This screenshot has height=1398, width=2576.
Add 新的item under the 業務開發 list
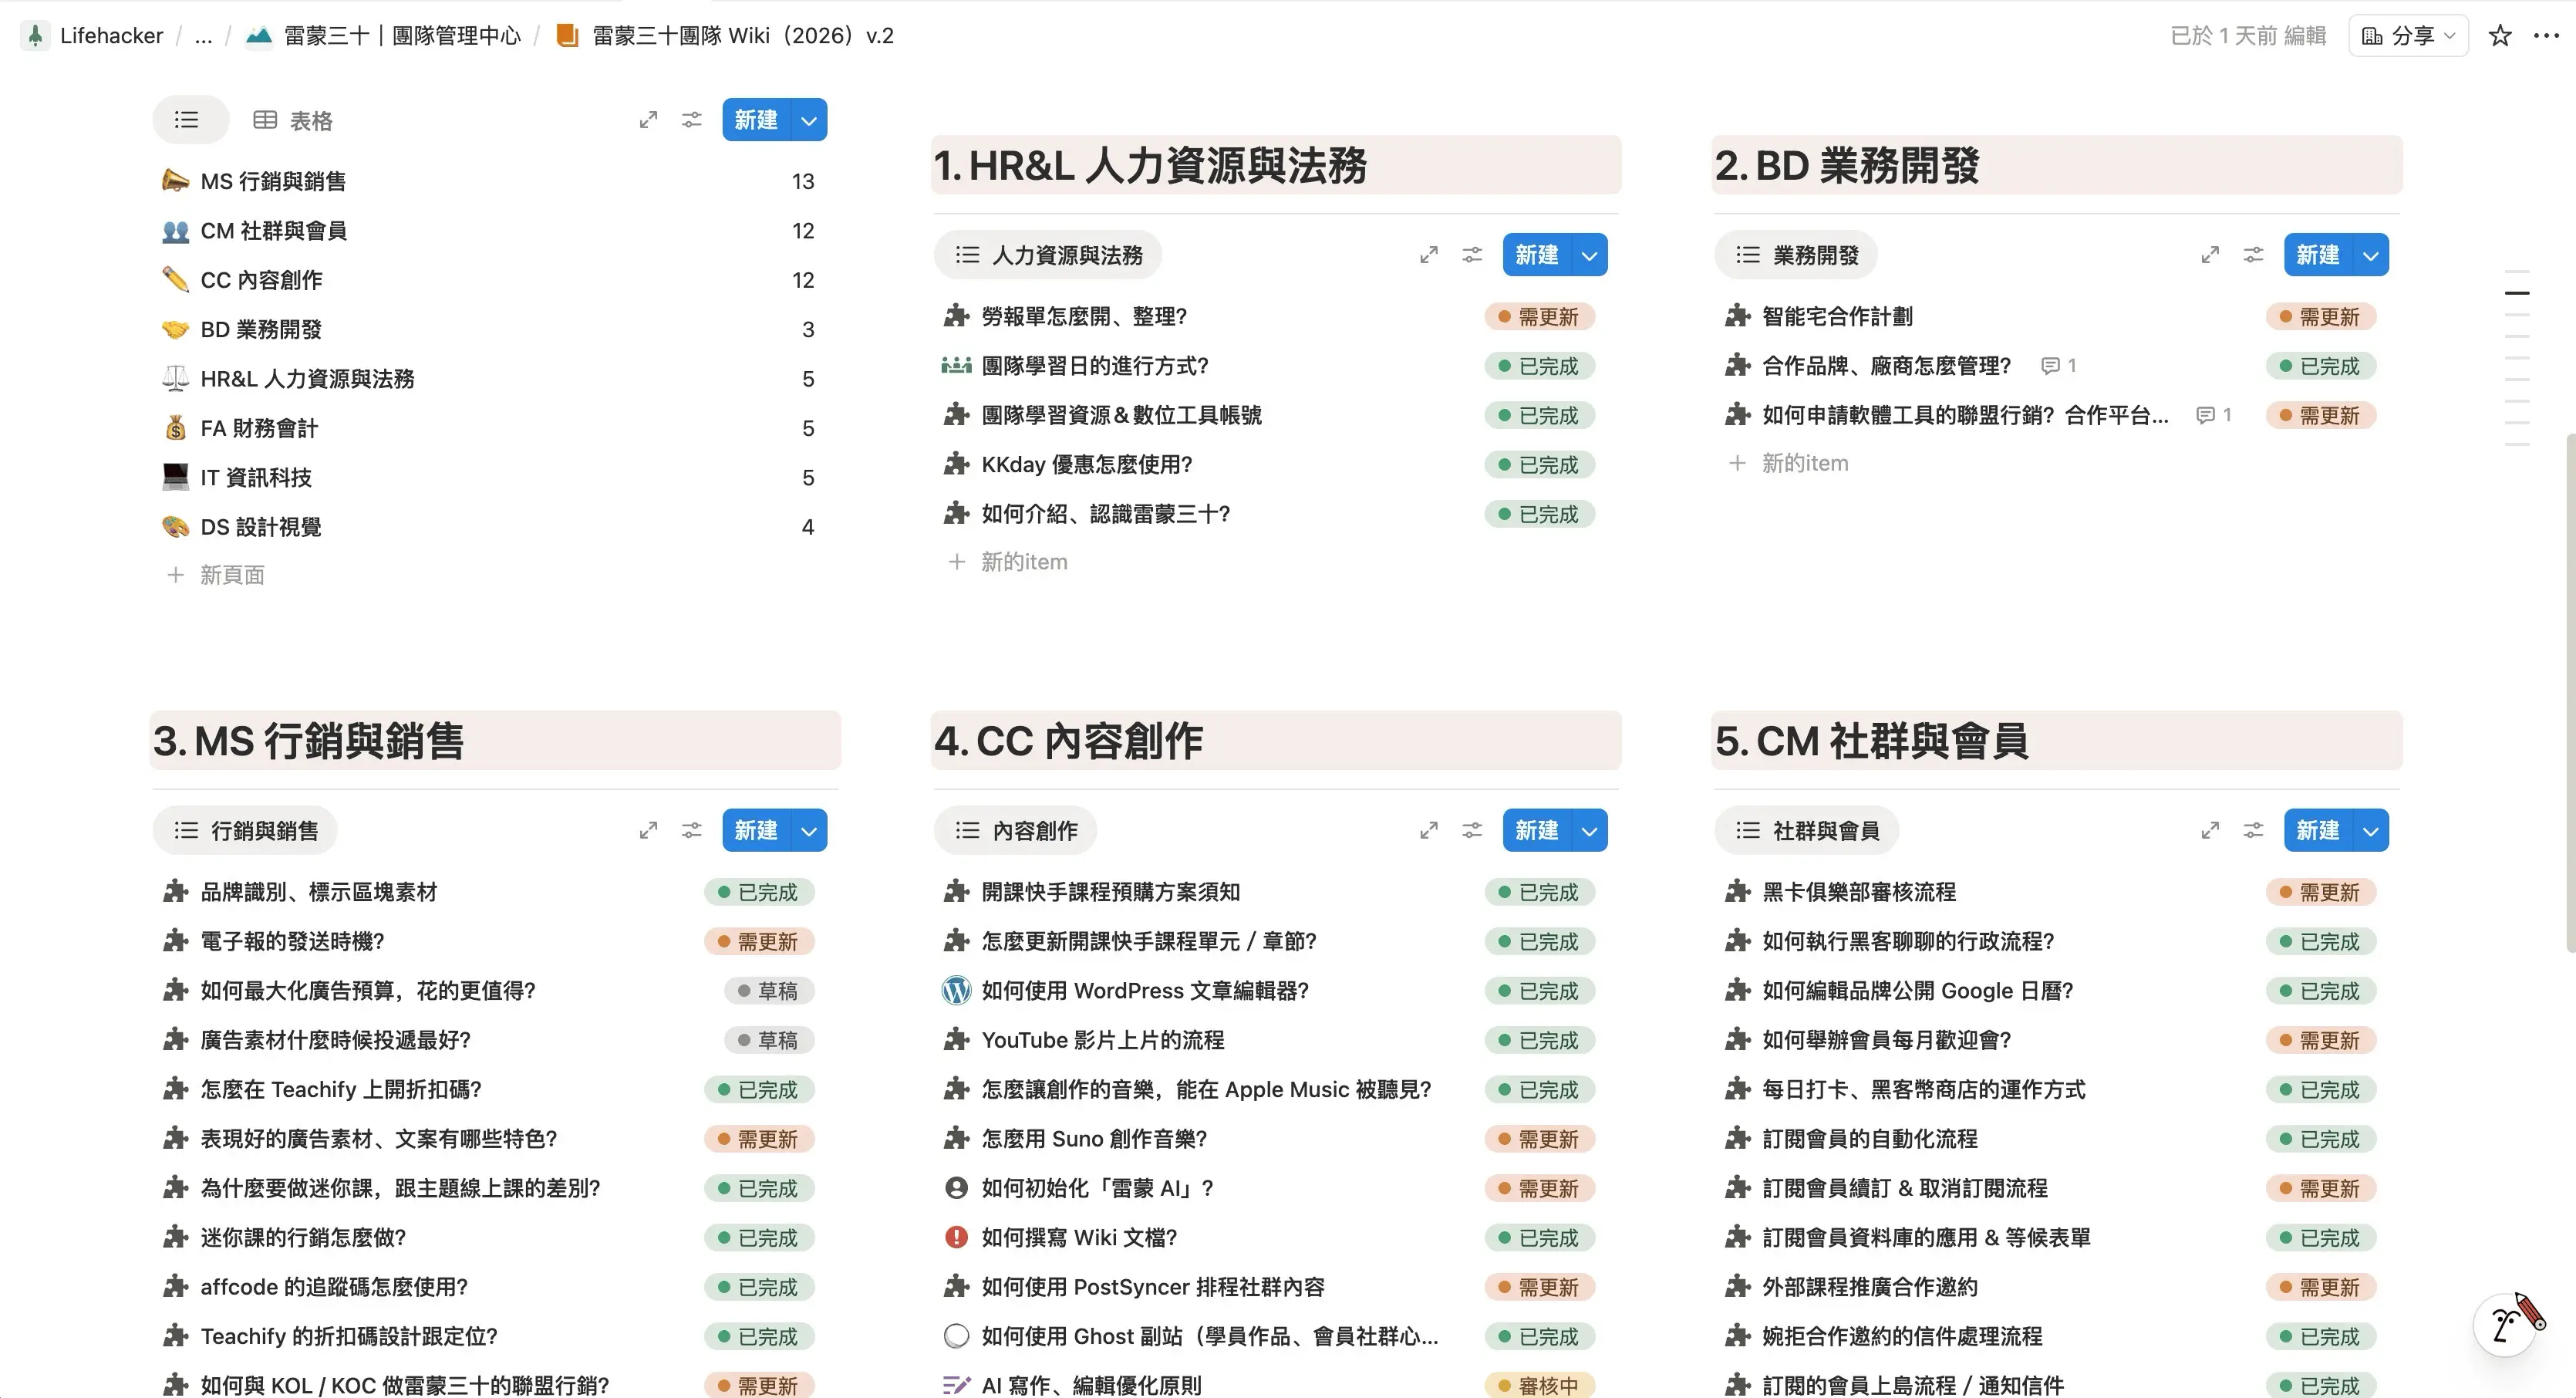(x=1804, y=463)
